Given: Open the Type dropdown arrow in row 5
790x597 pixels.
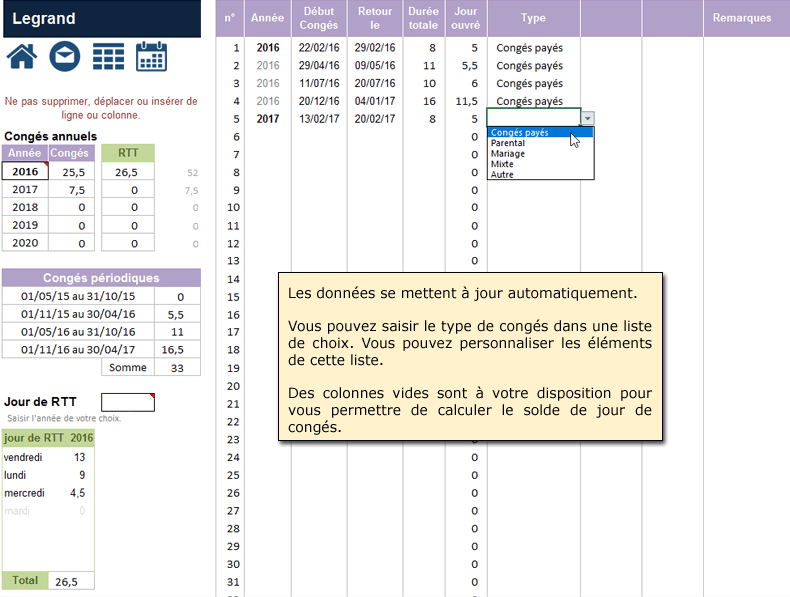Looking at the screenshot, I should click(587, 118).
